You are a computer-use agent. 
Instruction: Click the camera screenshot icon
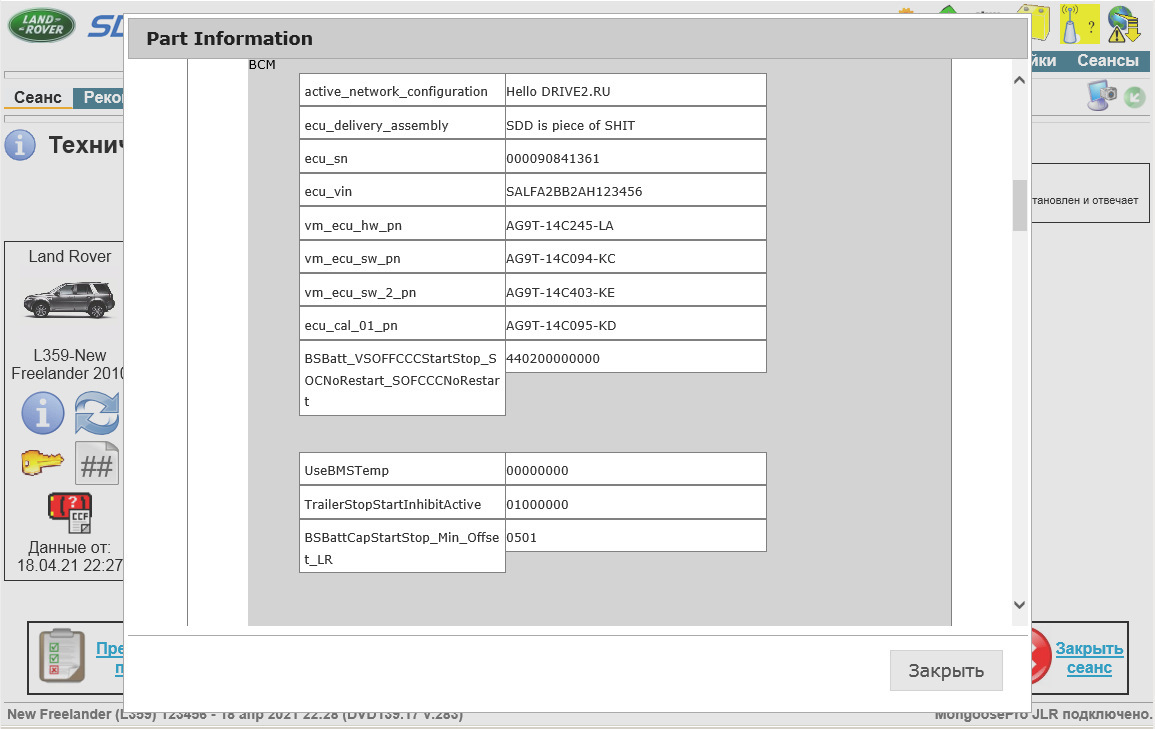(1101, 96)
